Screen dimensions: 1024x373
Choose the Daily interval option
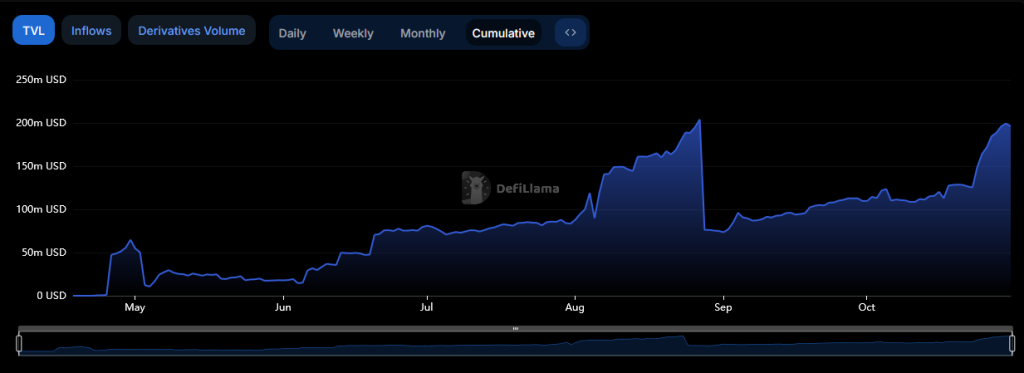293,33
